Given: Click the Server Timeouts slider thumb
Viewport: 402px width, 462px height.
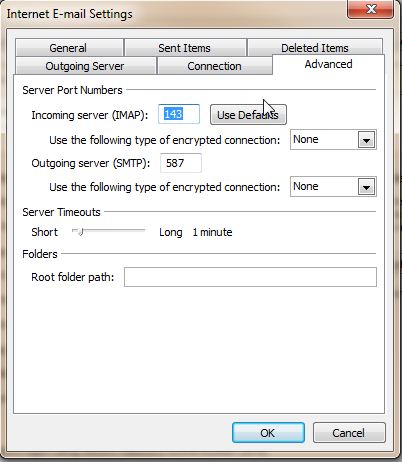Looking at the screenshot, I should click(80, 231).
